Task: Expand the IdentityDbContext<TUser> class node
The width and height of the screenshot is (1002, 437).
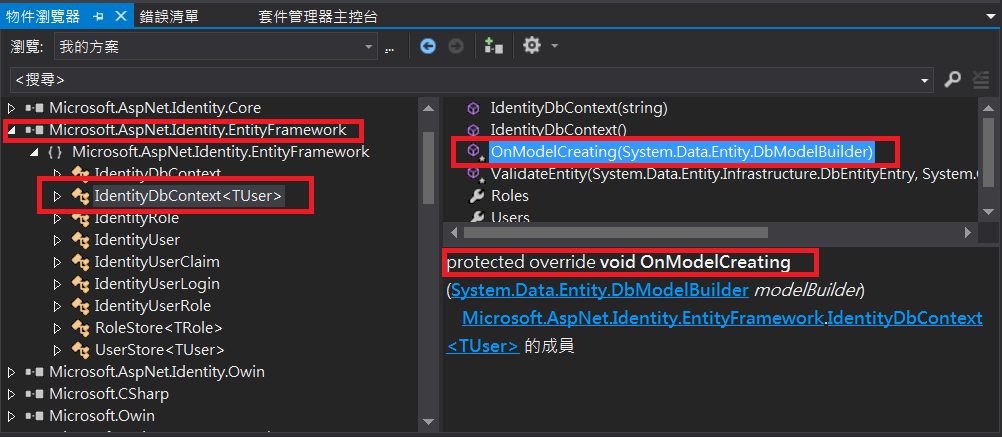Action: (x=57, y=196)
